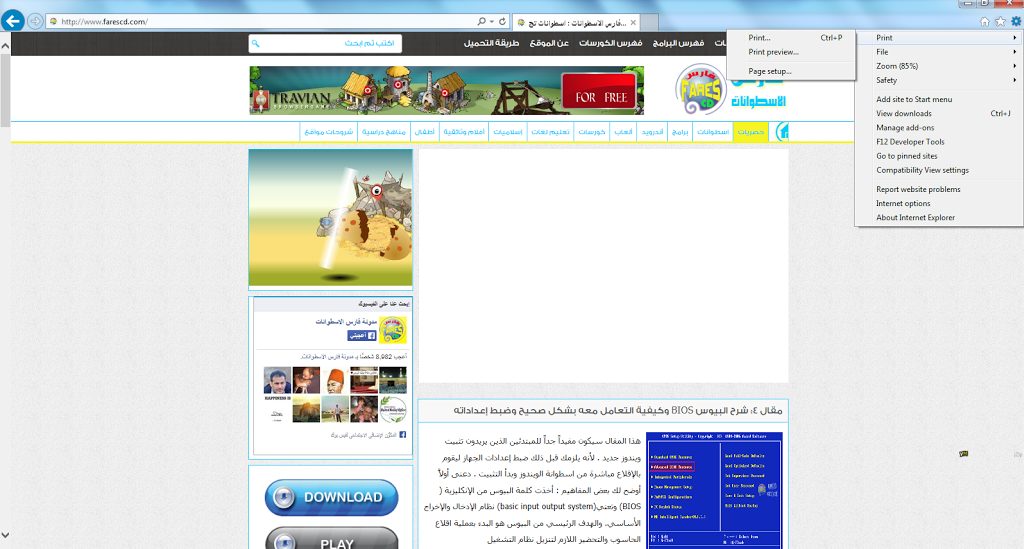Image resolution: width=1024 pixels, height=549 pixels.
Task: Click the Travian game animated ad
Action: [330, 217]
